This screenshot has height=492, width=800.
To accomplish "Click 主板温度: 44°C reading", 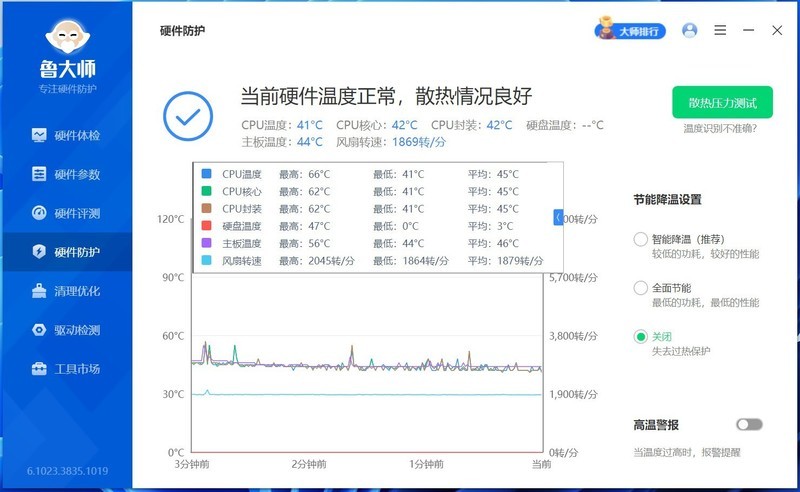I will (282, 142).
